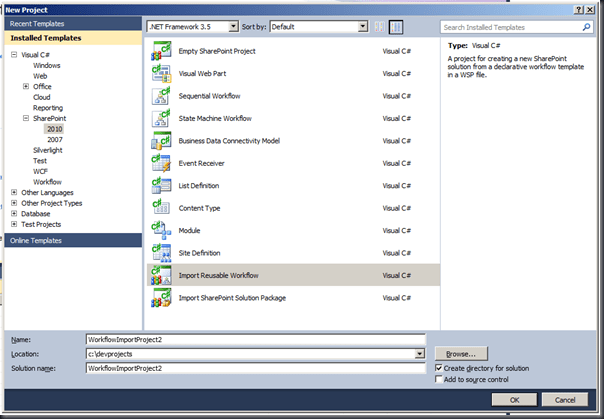Choose the Import SharePoint Solution Package icon
The width and height of the screenshot is (604, 419).
[161, 298]
